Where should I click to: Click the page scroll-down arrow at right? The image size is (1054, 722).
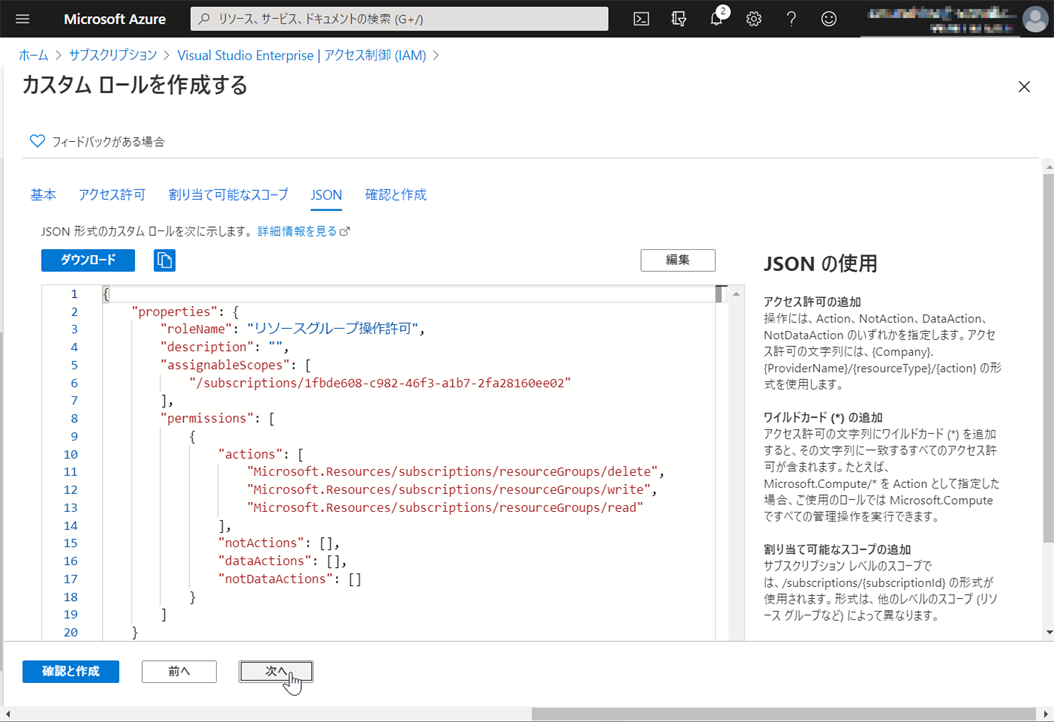pos(1049,633)
